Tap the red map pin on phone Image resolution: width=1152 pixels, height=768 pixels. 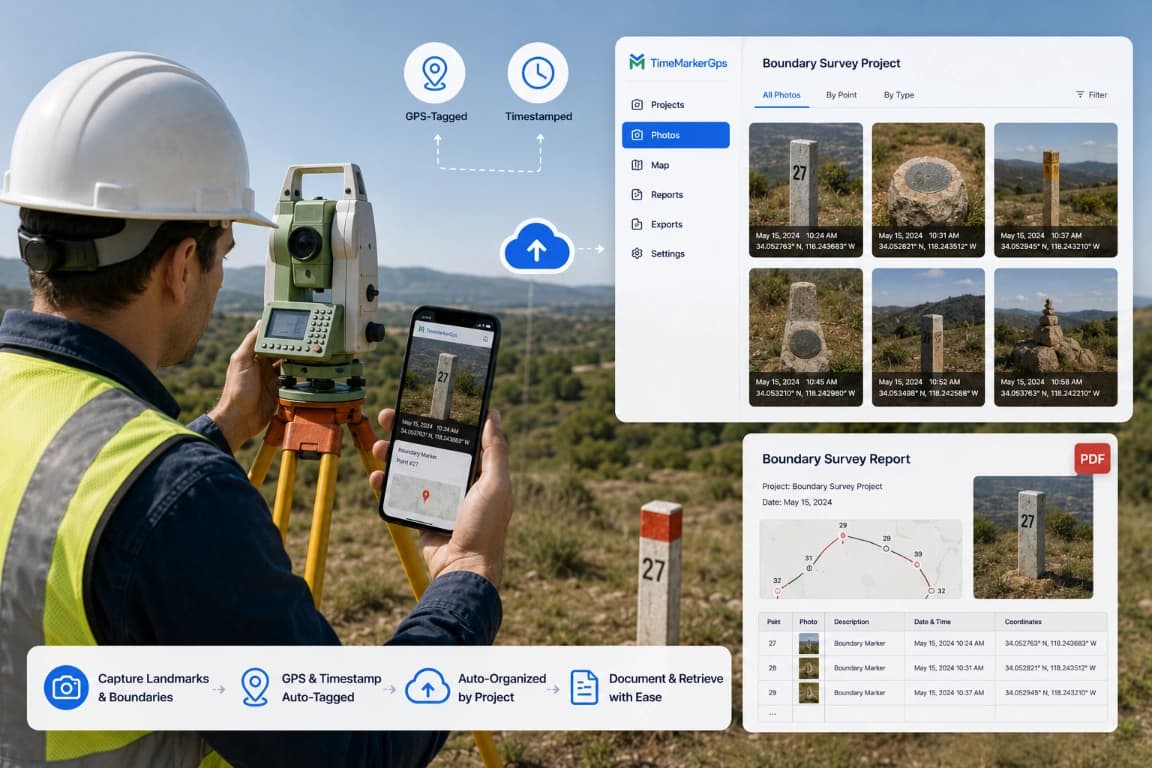425,498
